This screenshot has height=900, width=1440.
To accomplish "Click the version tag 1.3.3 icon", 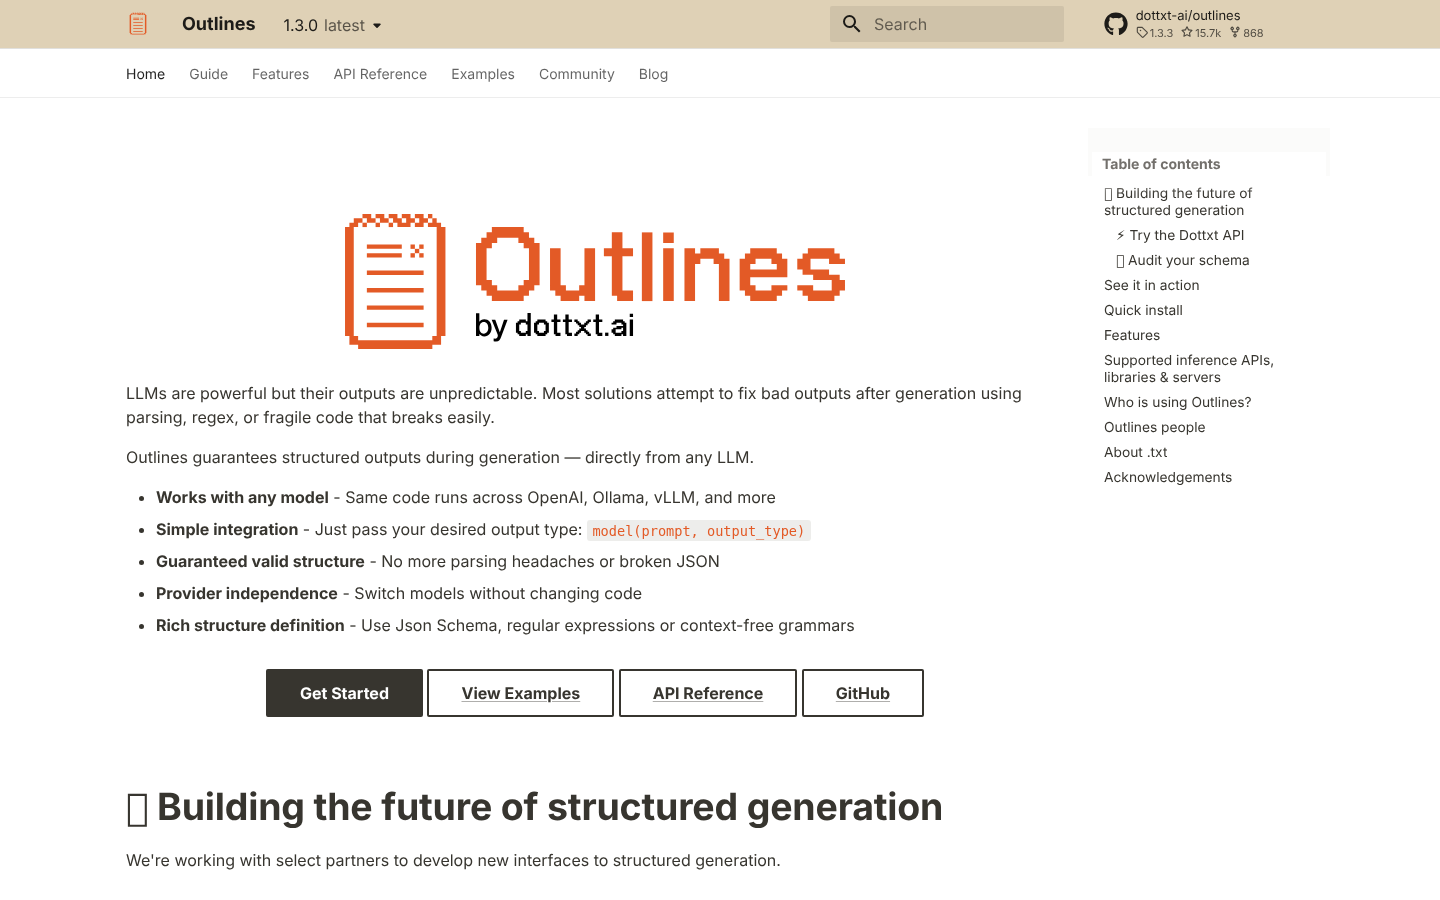I will tap(1142, 33).
